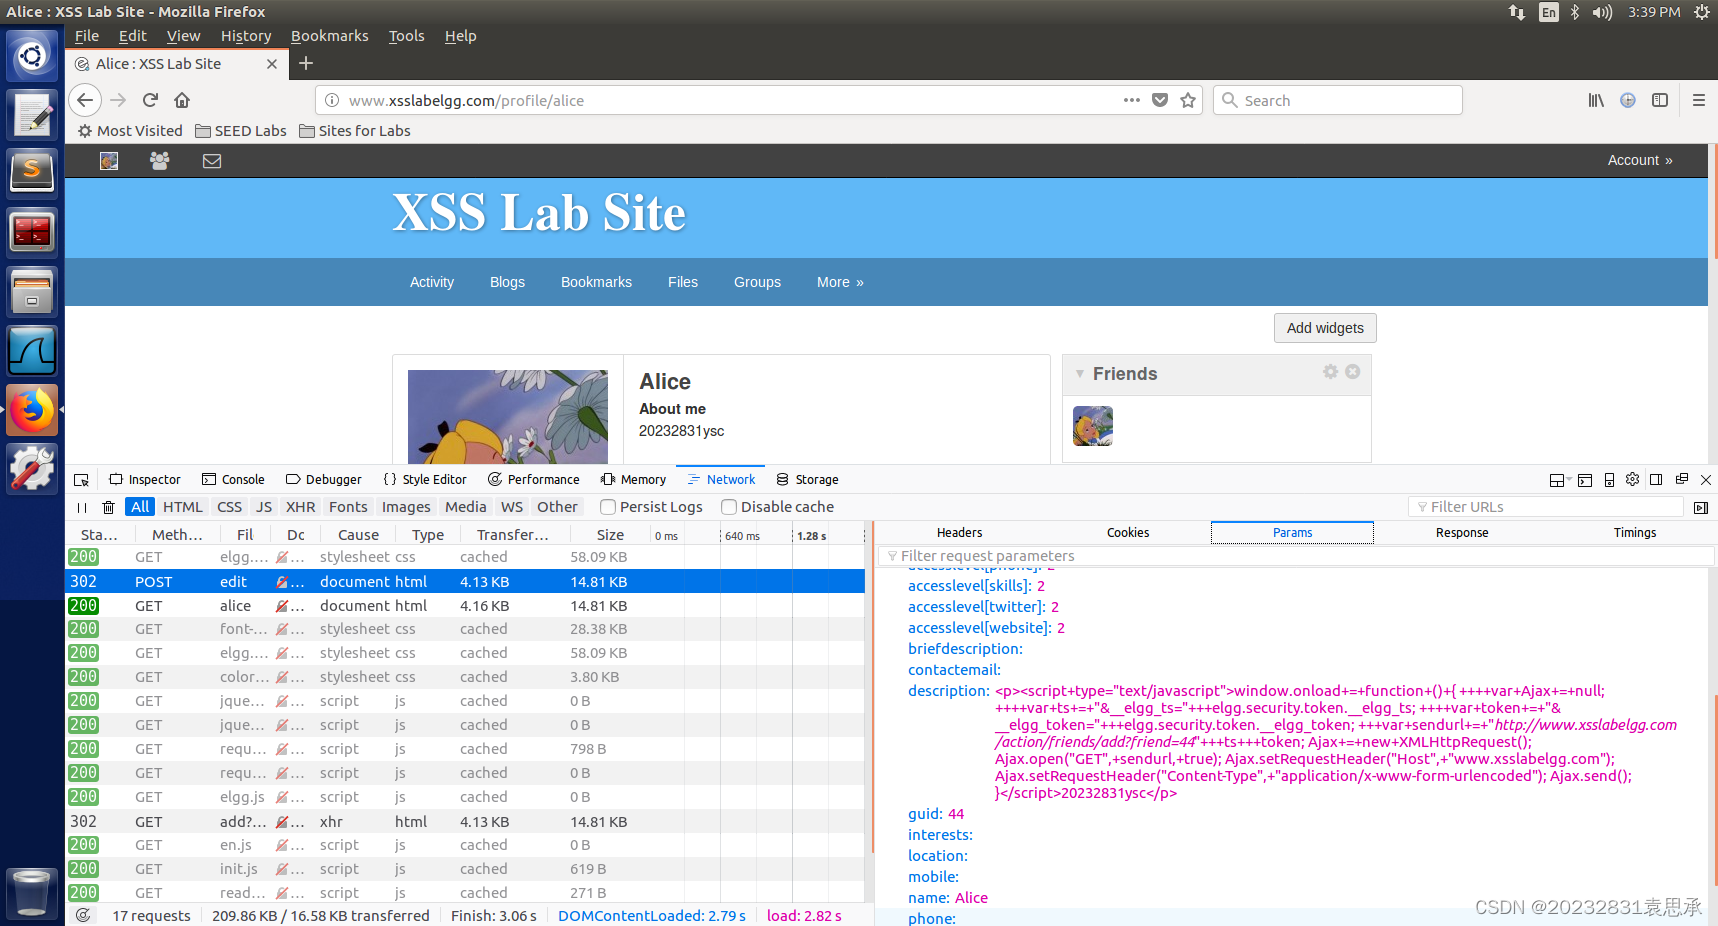Viewport: 1718px width, 926px height.
Task: Remove the Friends widget
Action: coord(1352,372)
